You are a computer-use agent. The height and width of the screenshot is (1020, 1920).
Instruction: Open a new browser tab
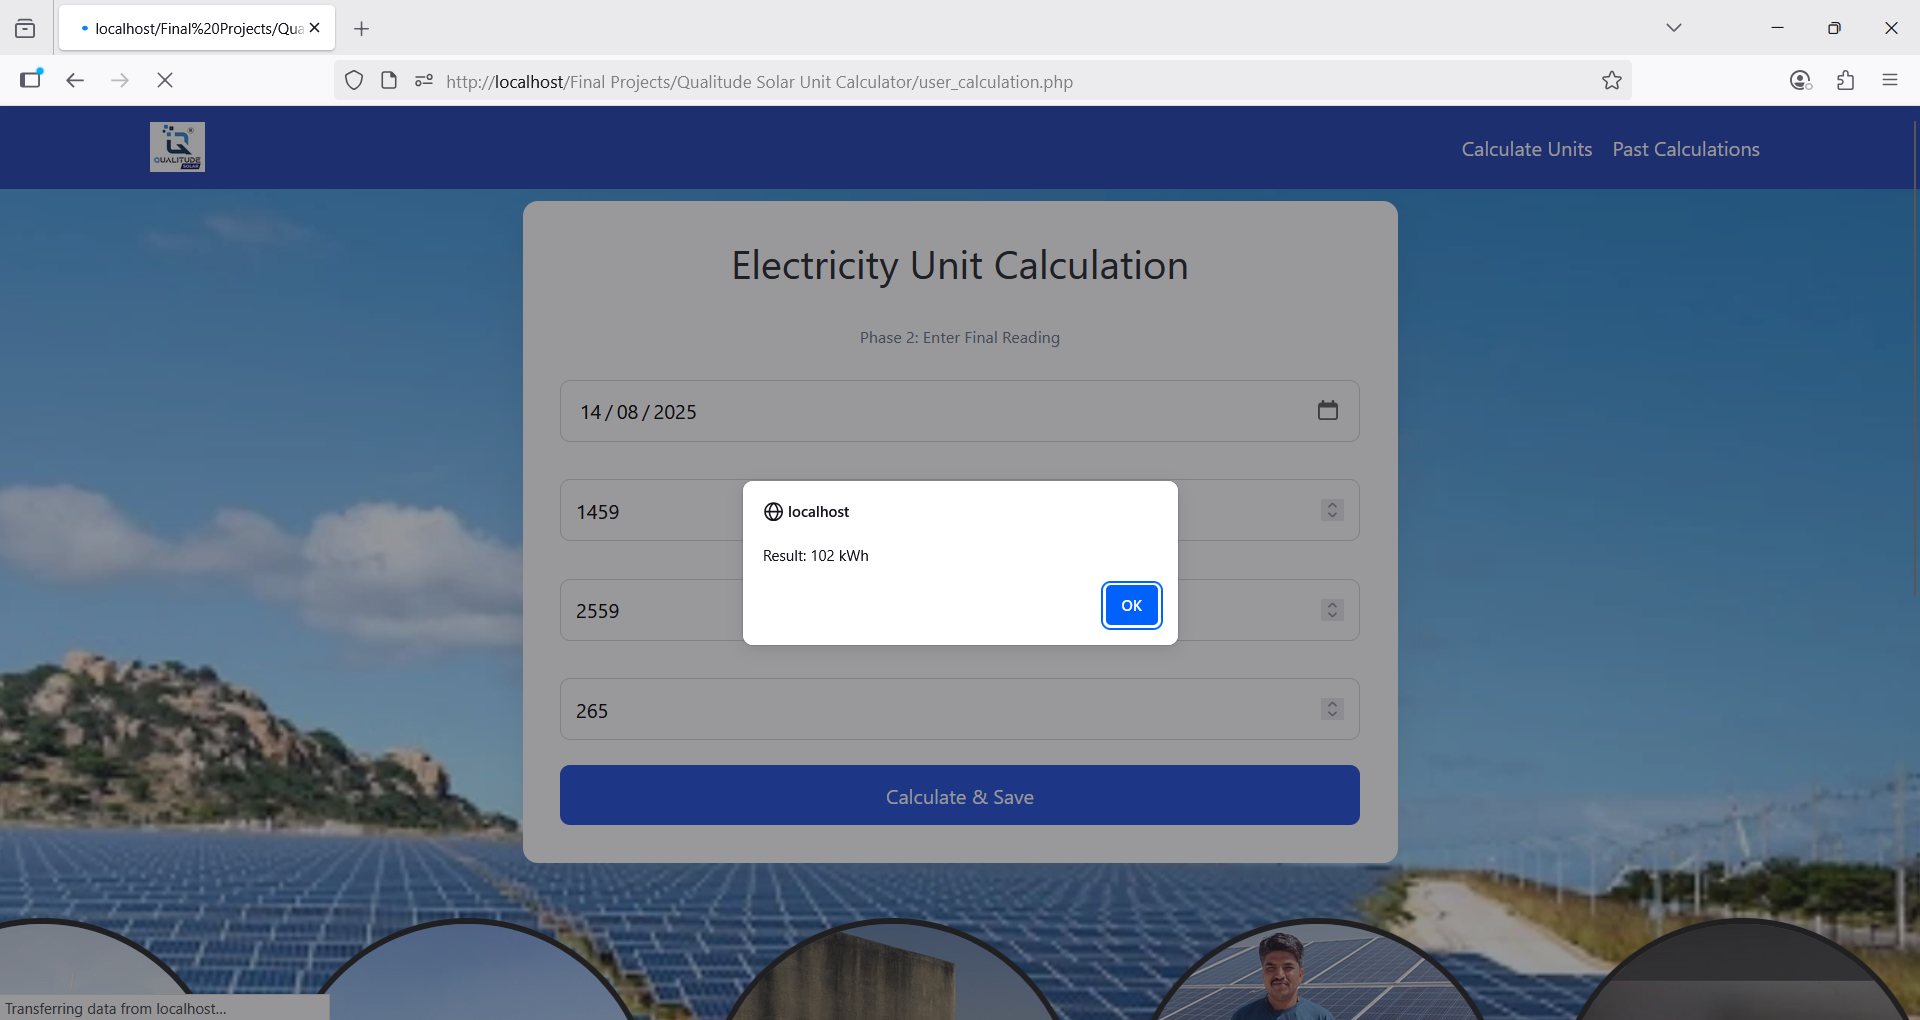pyautogui.click(x=362, y=29)
